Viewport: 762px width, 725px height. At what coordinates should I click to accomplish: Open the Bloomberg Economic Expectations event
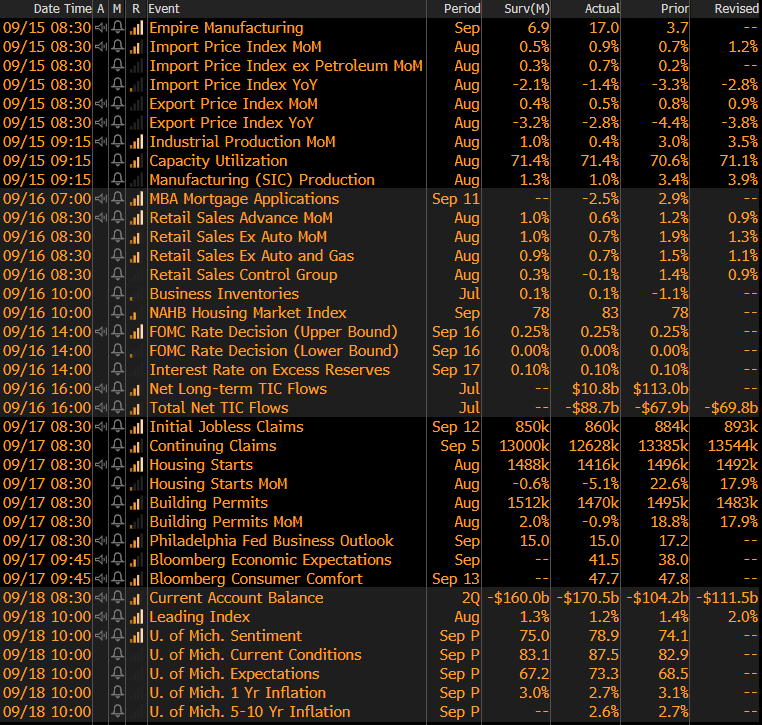pos(271,560)
